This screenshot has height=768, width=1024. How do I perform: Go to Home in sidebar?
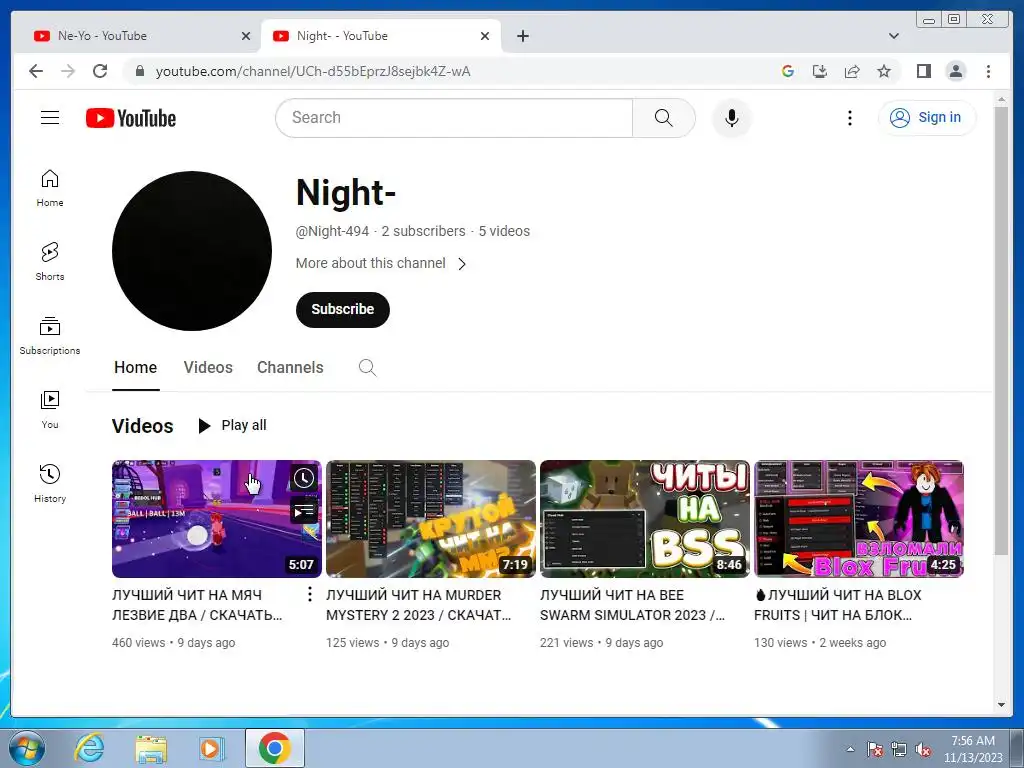[x=50, y=188]
